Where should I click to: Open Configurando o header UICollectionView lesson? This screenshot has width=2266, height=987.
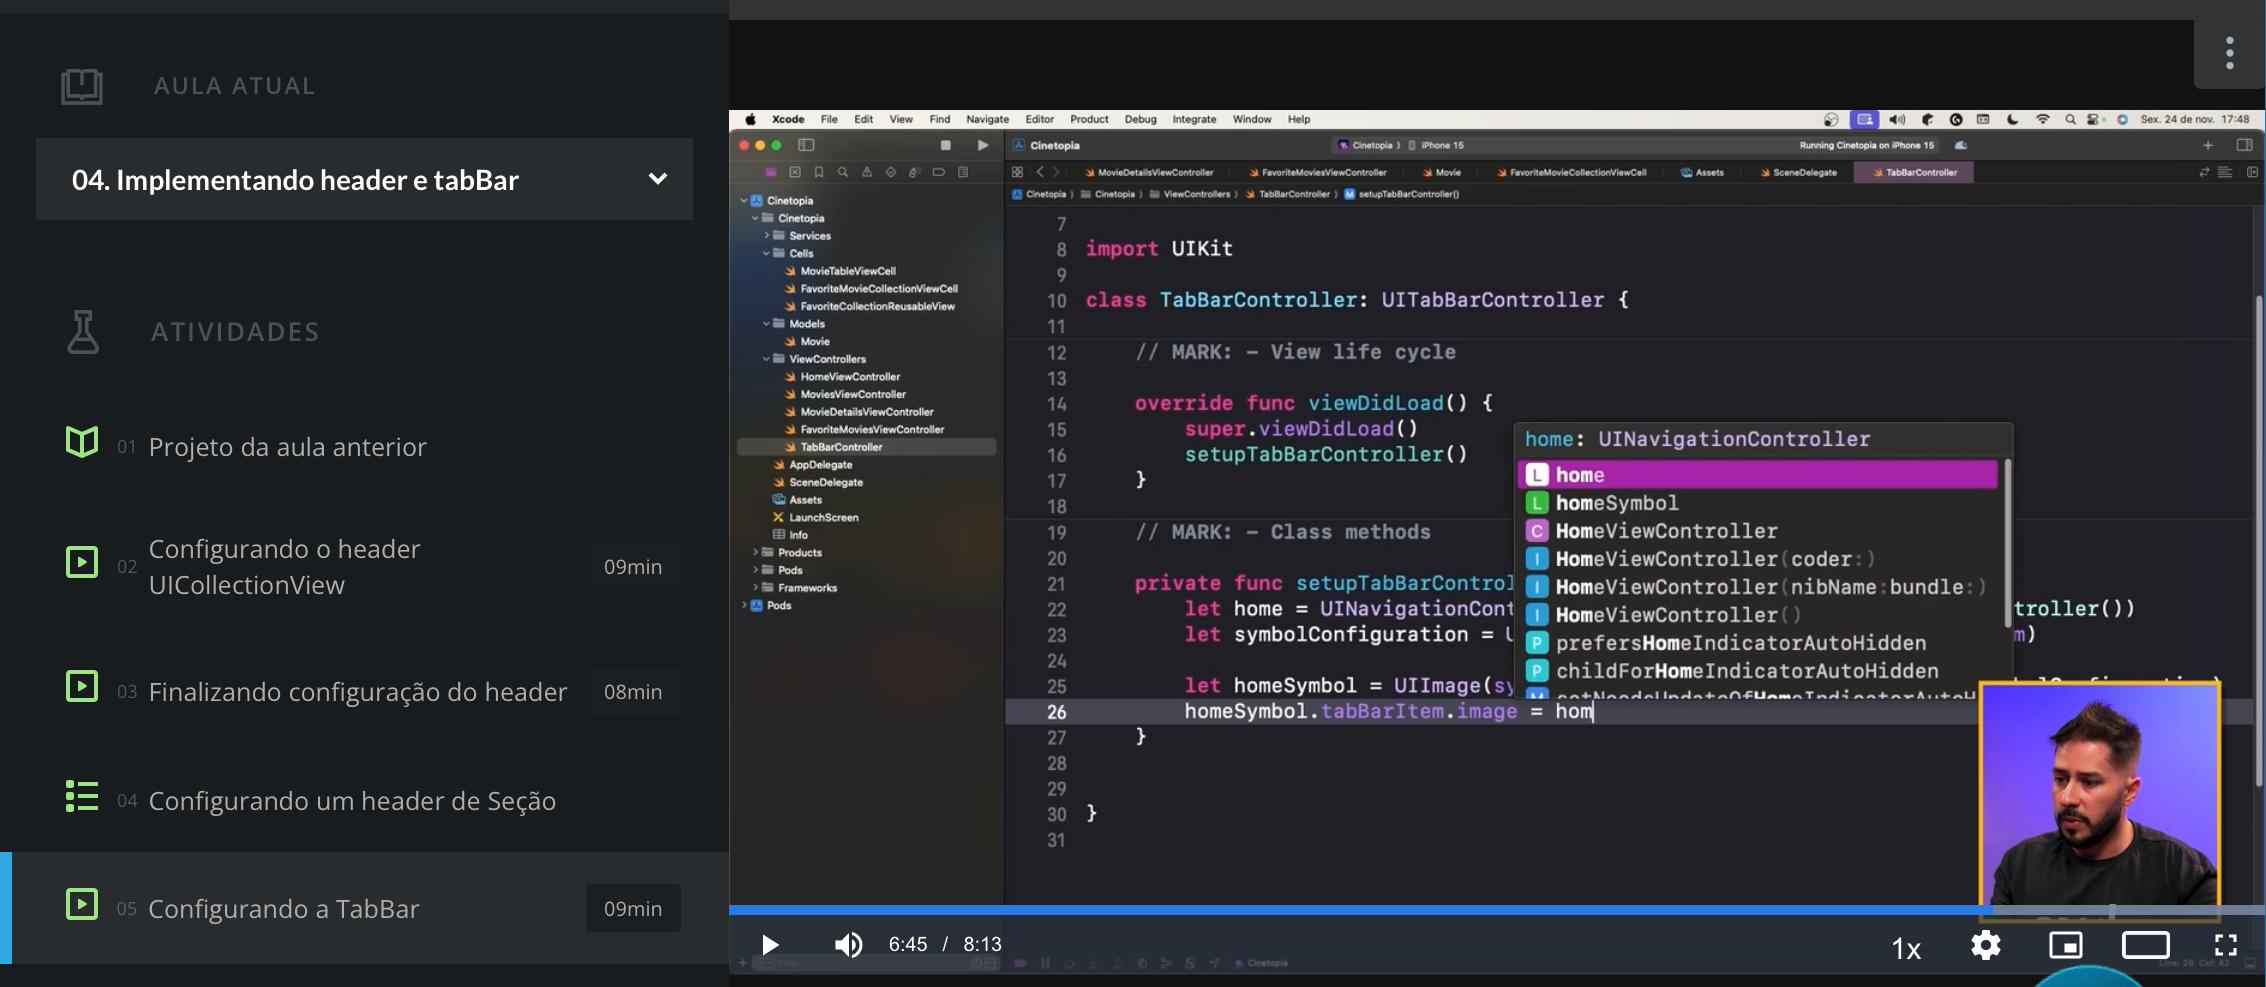pos(285,566)
